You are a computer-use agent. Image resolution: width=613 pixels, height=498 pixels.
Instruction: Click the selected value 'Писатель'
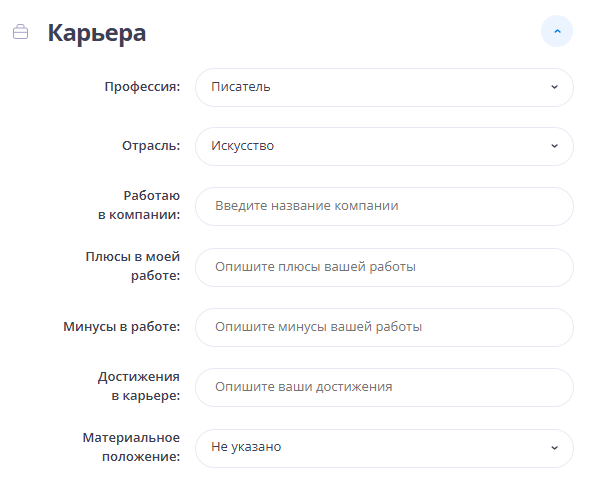pos(241,87)
